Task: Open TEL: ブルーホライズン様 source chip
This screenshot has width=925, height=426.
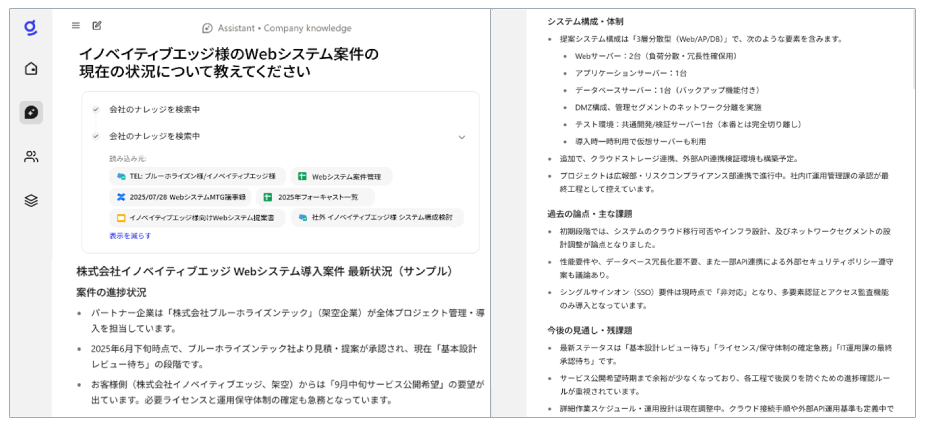Action: (x=196, y=176)
